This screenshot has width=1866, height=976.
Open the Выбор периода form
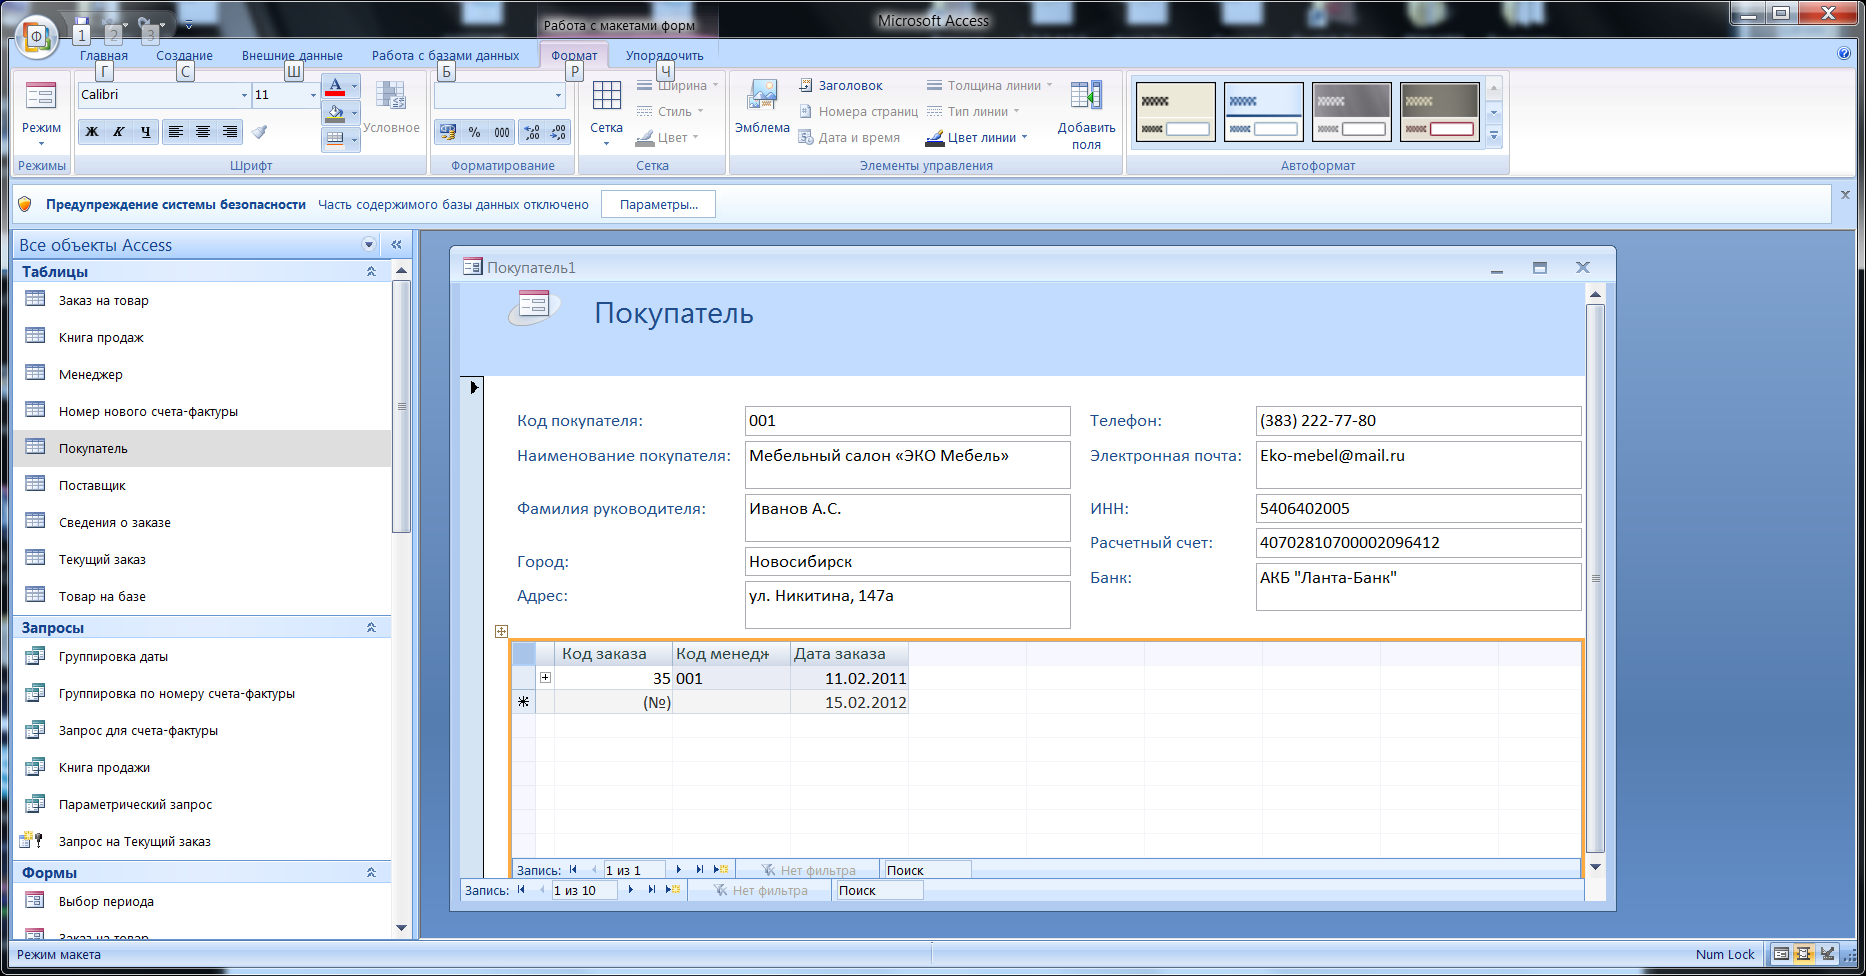(x=203, y=902)
